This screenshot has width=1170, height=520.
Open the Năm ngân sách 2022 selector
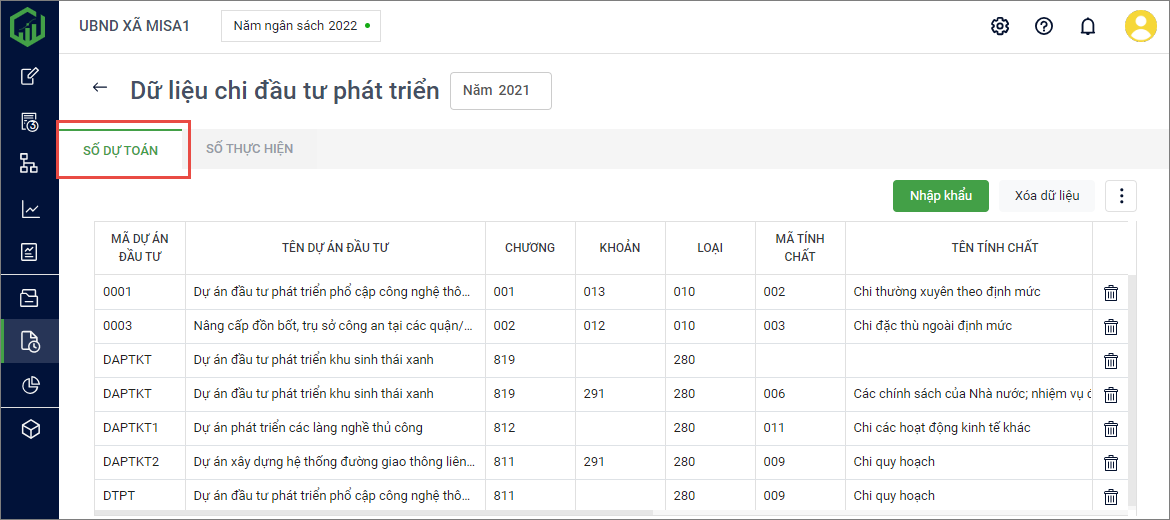[300, 26]
